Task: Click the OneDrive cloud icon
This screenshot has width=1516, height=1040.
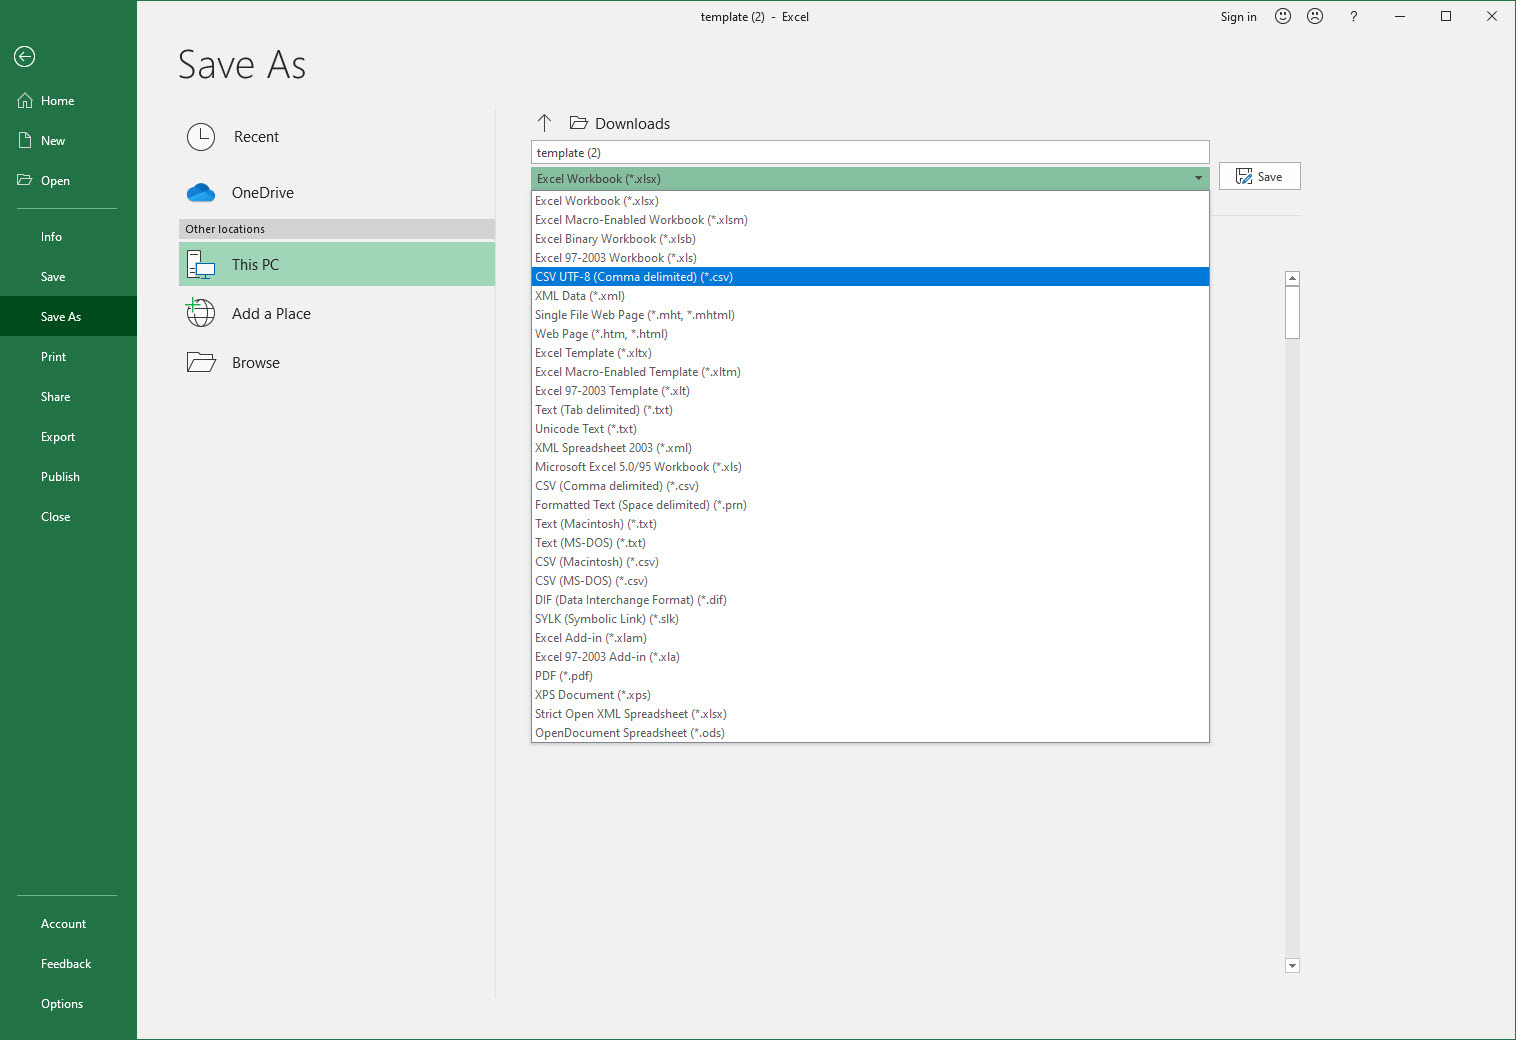Action: (x=201, y=192)
